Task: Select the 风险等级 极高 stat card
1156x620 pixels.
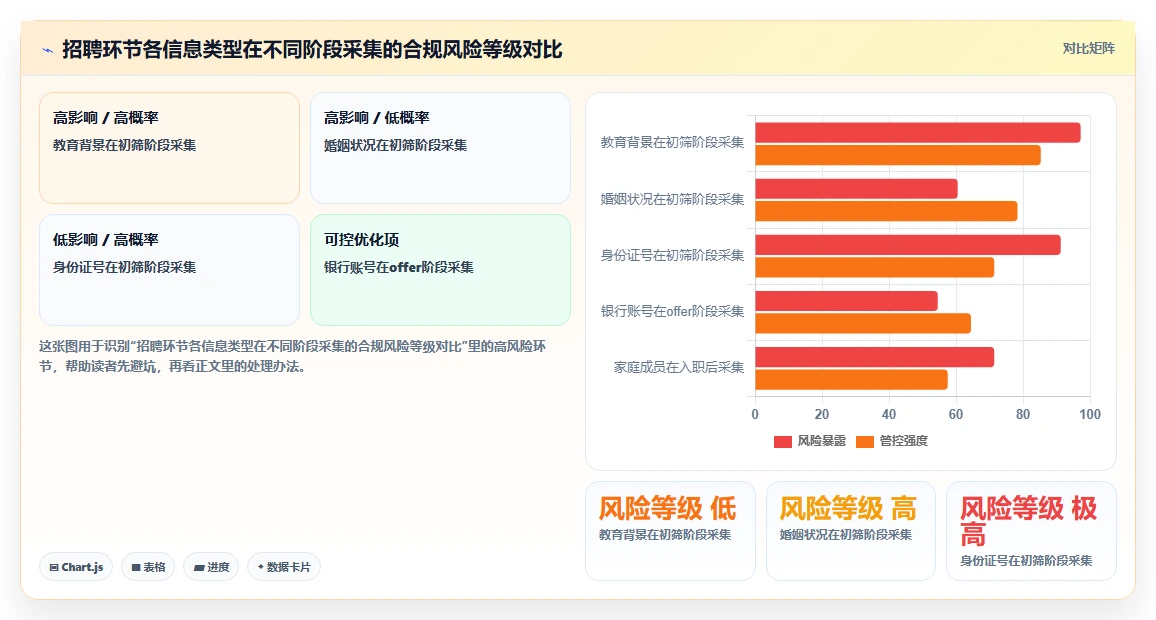Action: click(1031, 531)
